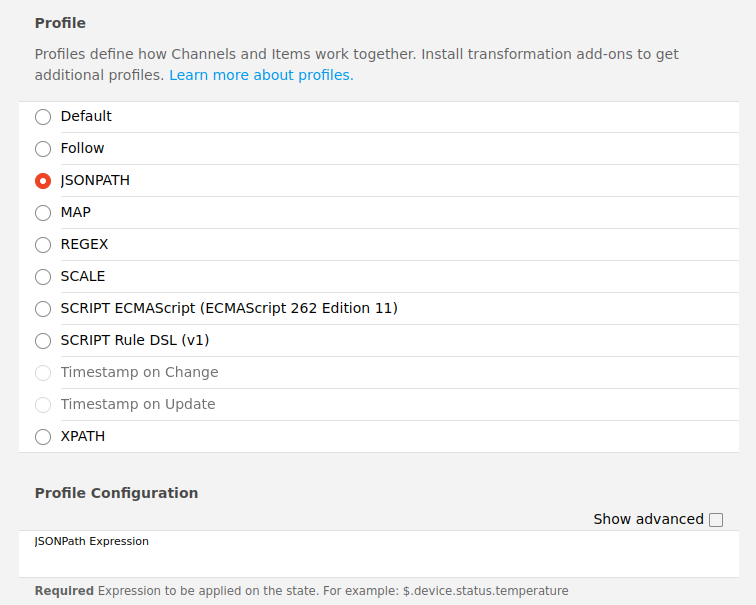
Task: Select the Timestamp on Change radio button
Action: point(43,373)
